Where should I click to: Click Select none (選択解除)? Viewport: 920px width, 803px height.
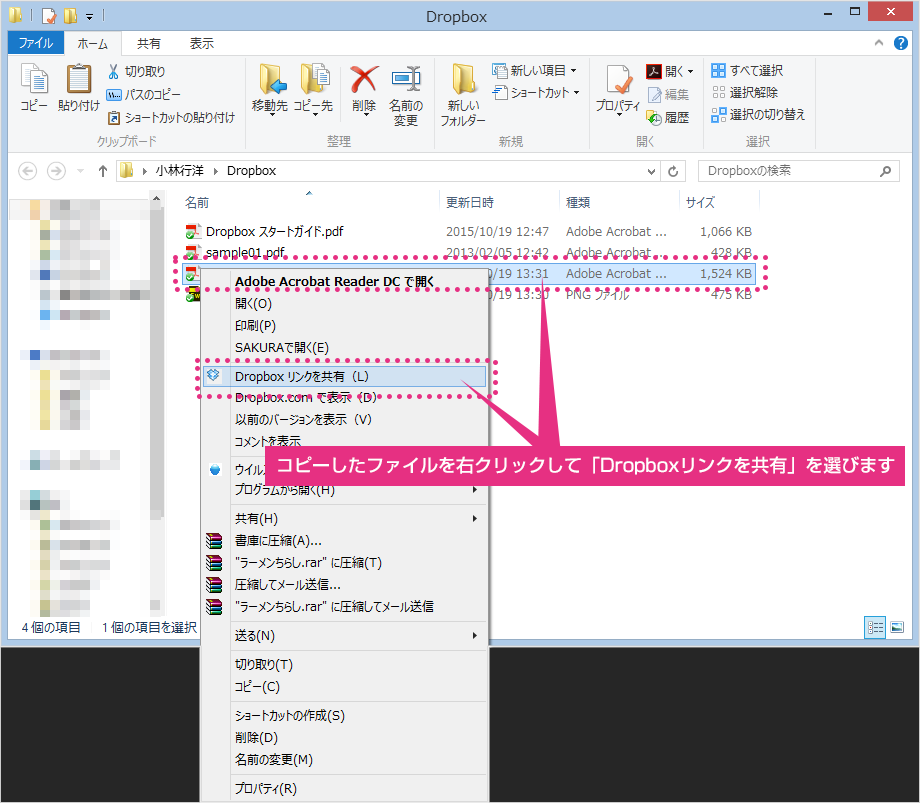coord(744,93)
